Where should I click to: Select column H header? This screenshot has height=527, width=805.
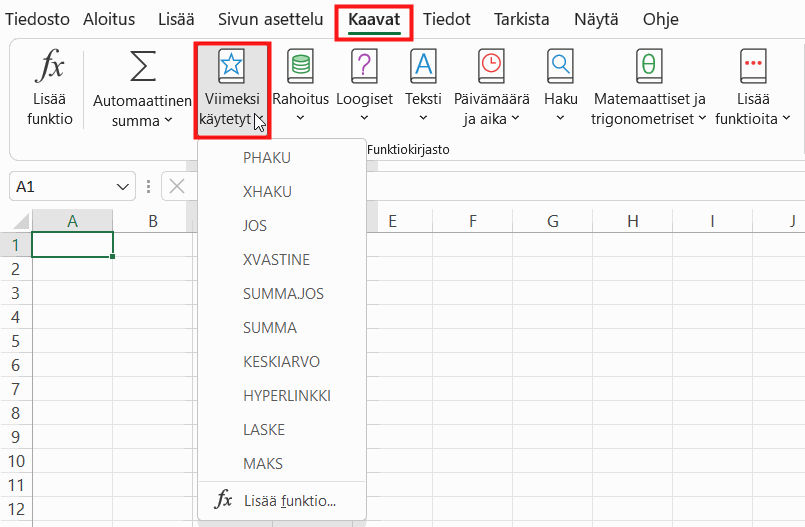coord(632,221)
